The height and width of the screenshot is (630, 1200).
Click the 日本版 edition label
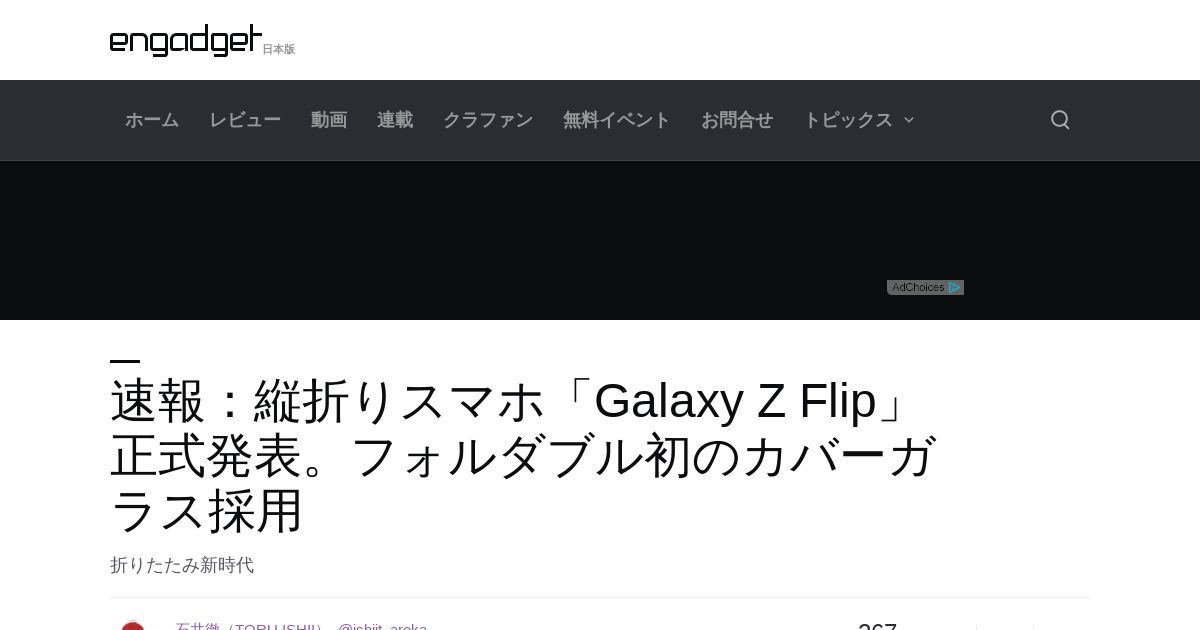(279, 49)
